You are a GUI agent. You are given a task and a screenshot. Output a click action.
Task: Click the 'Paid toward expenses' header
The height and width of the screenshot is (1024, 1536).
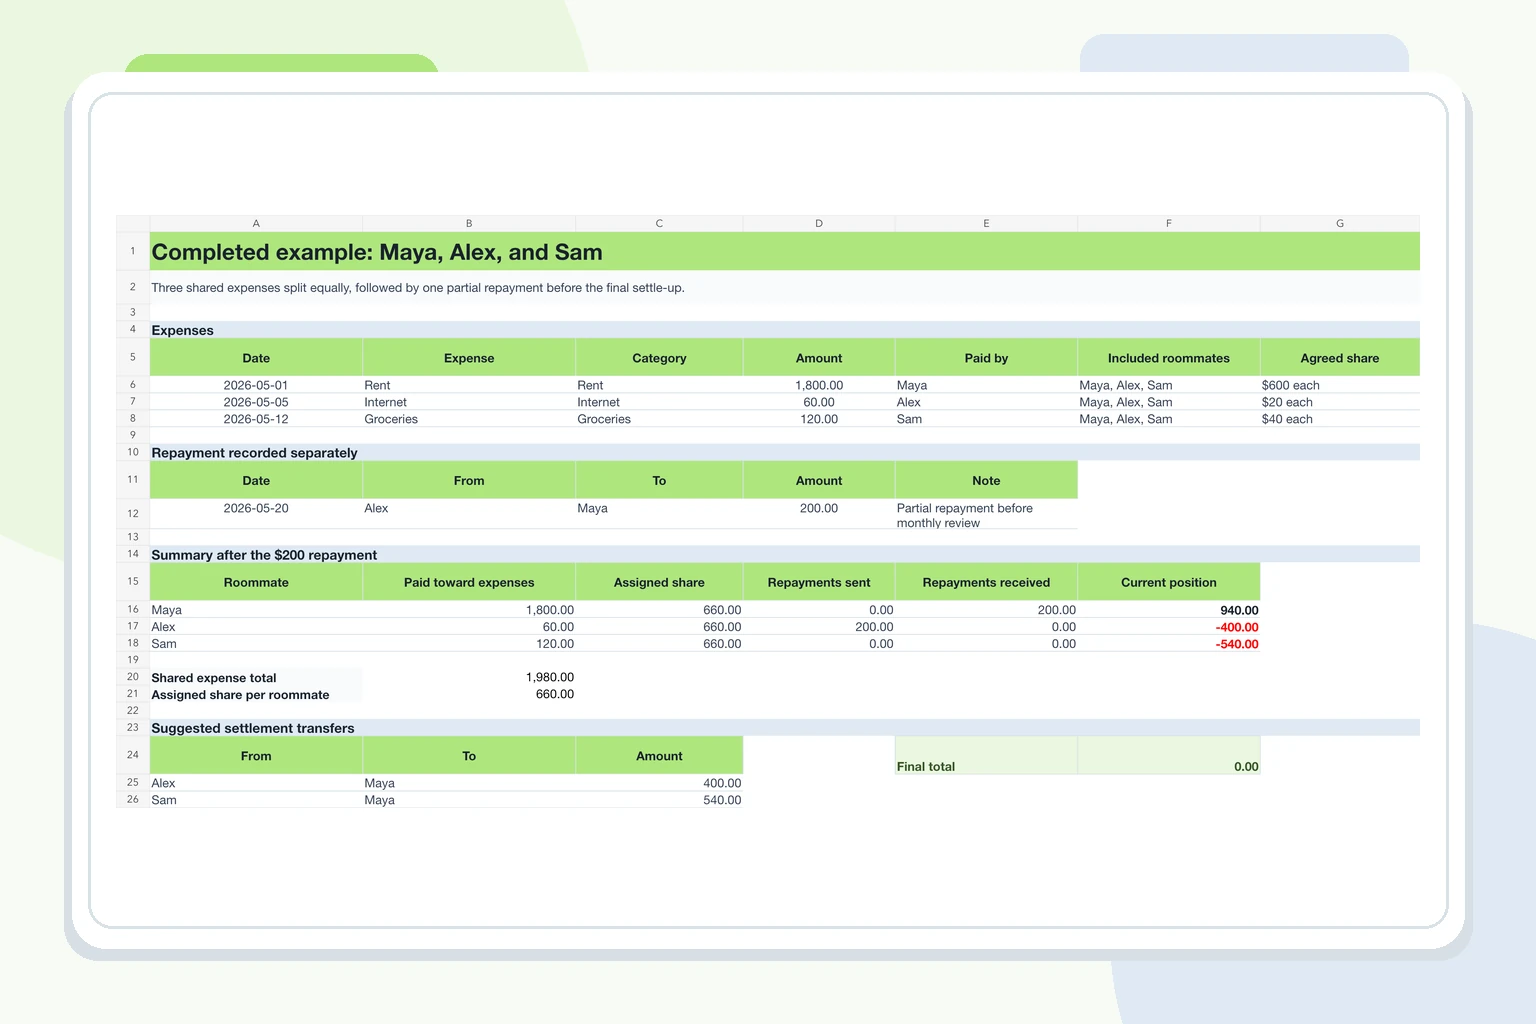[469, 582]
